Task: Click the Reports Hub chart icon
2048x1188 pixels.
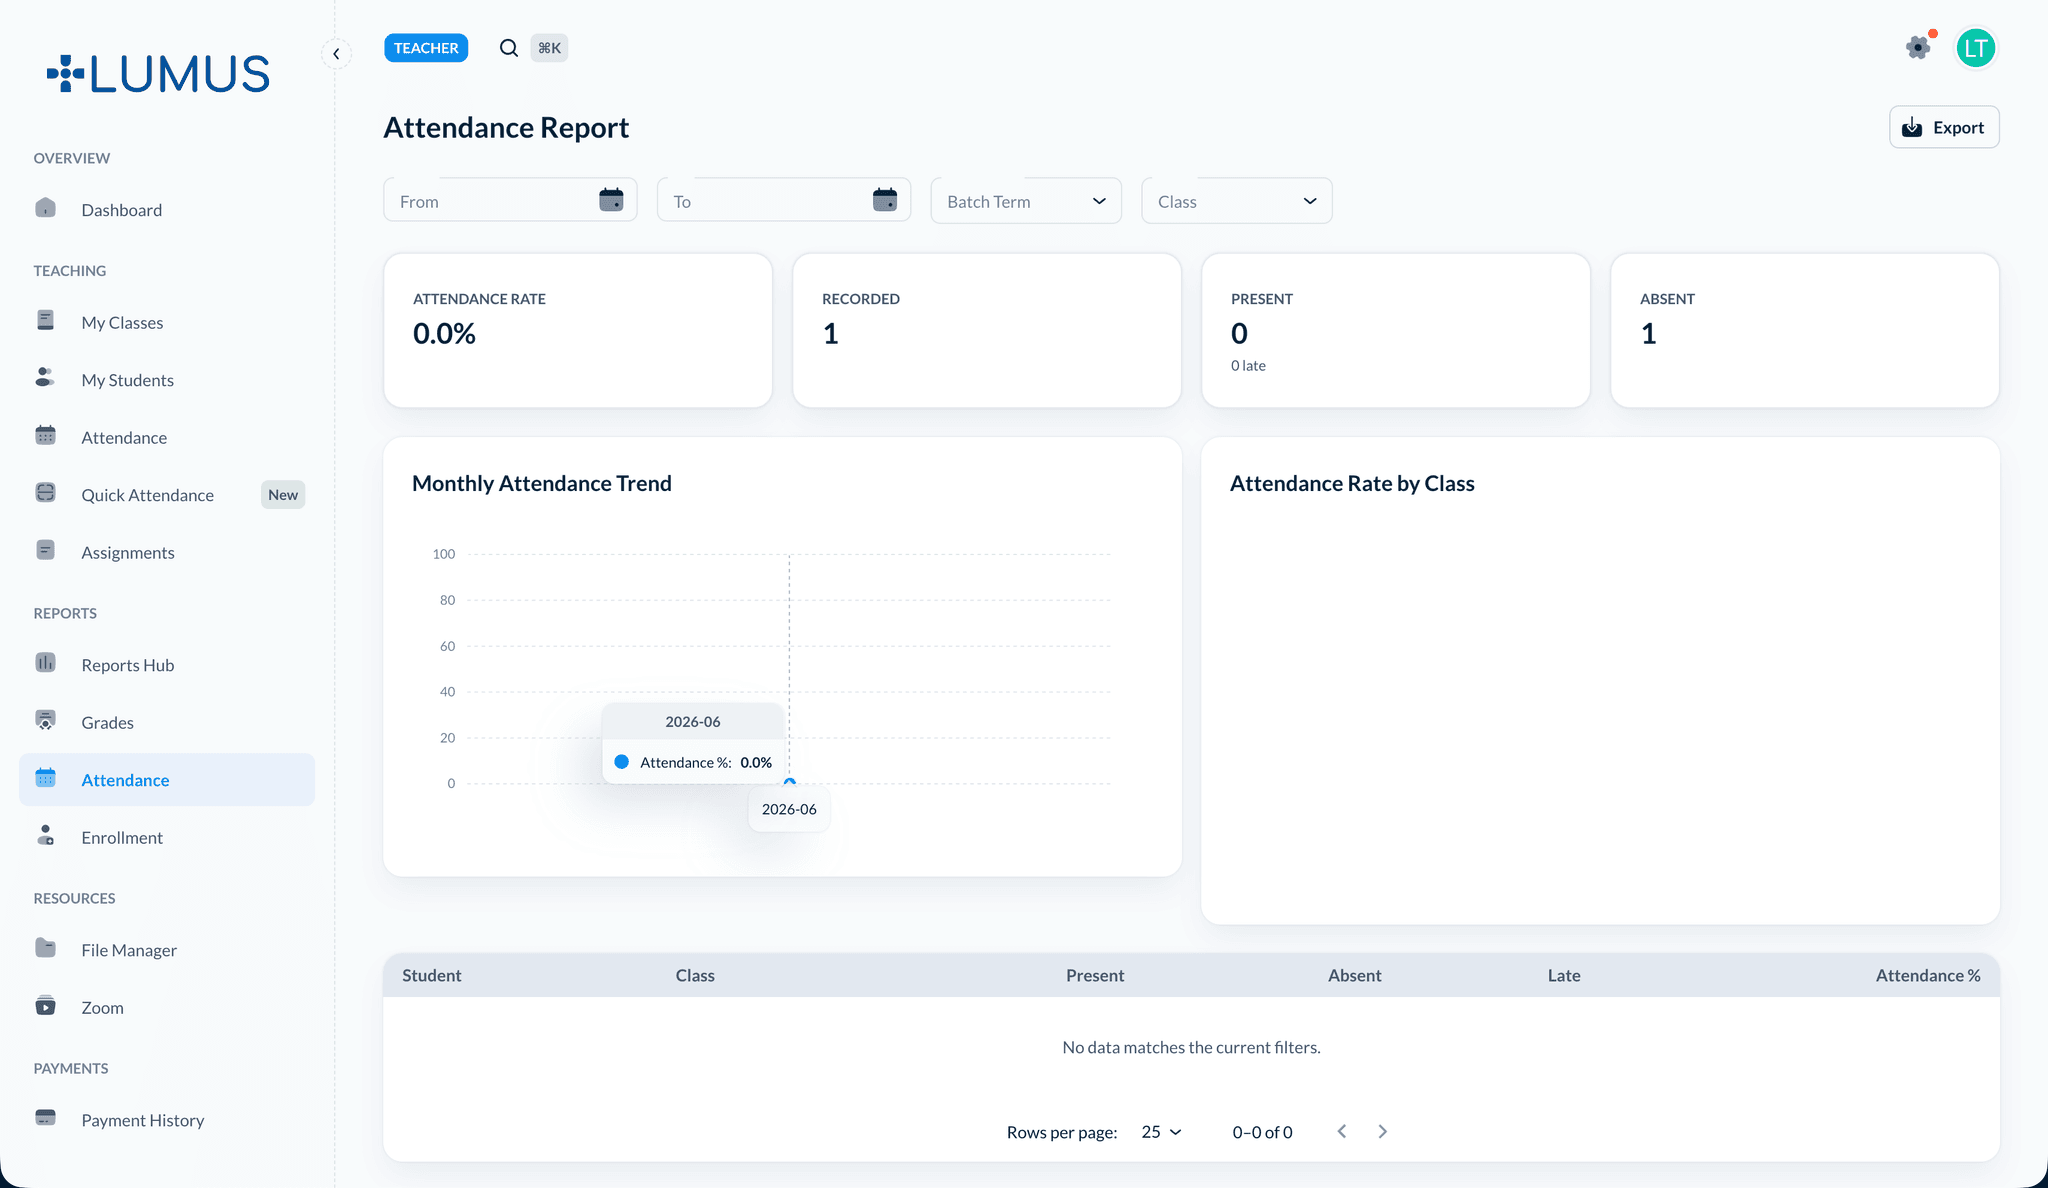Action: (x=46, y=663)
